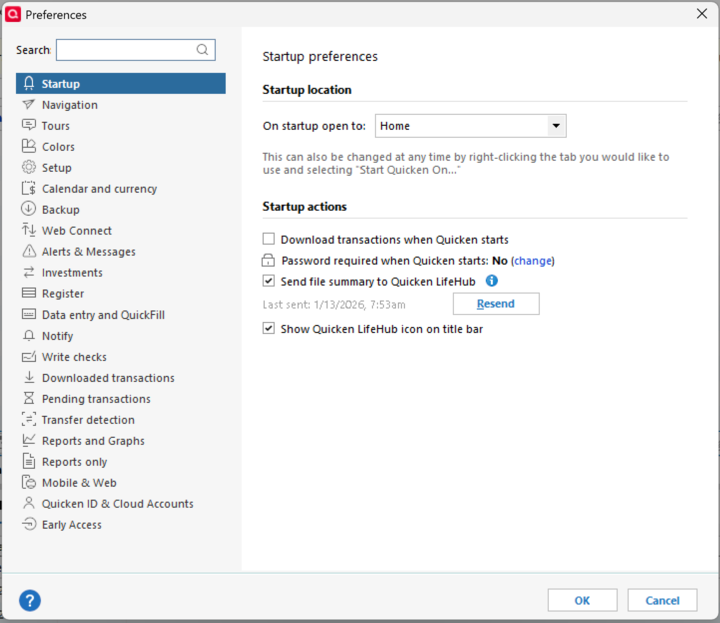The image size is (720, 623).
Task: Click the Web Connect arrows icon
Action: click(x=29, y=231)
